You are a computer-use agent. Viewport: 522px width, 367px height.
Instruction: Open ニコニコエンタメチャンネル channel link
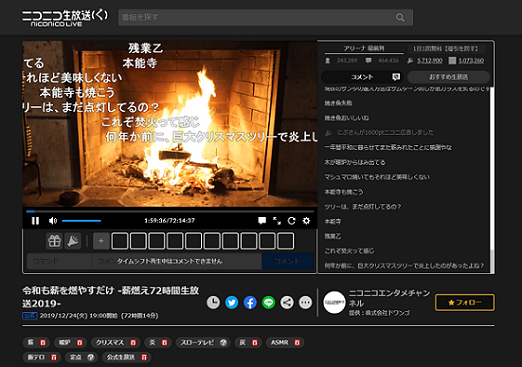coord(389,298)
